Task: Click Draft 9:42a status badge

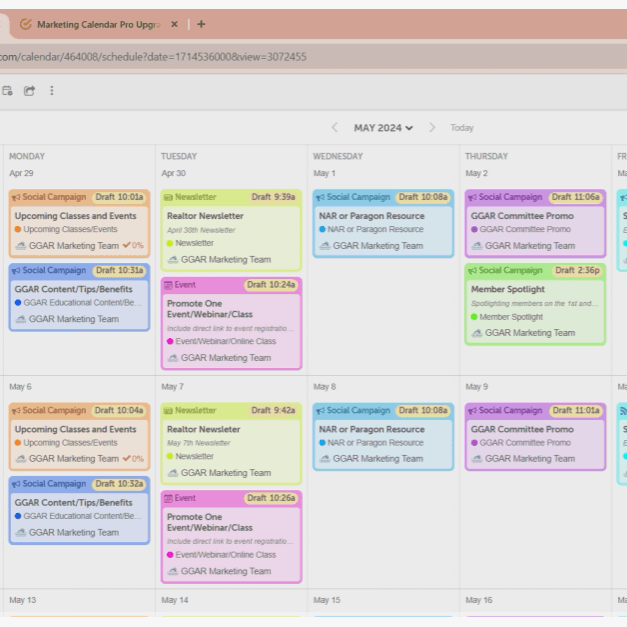Action: click(x=273, y=411)
